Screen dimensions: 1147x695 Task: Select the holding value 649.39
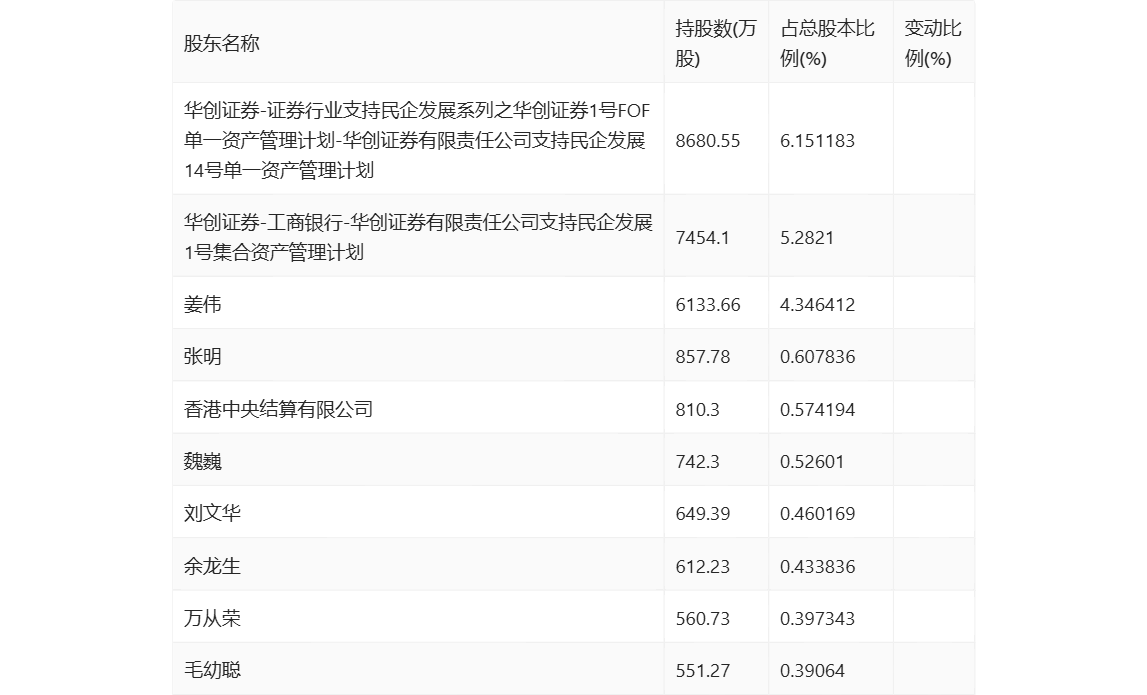(x=702, y=514)
